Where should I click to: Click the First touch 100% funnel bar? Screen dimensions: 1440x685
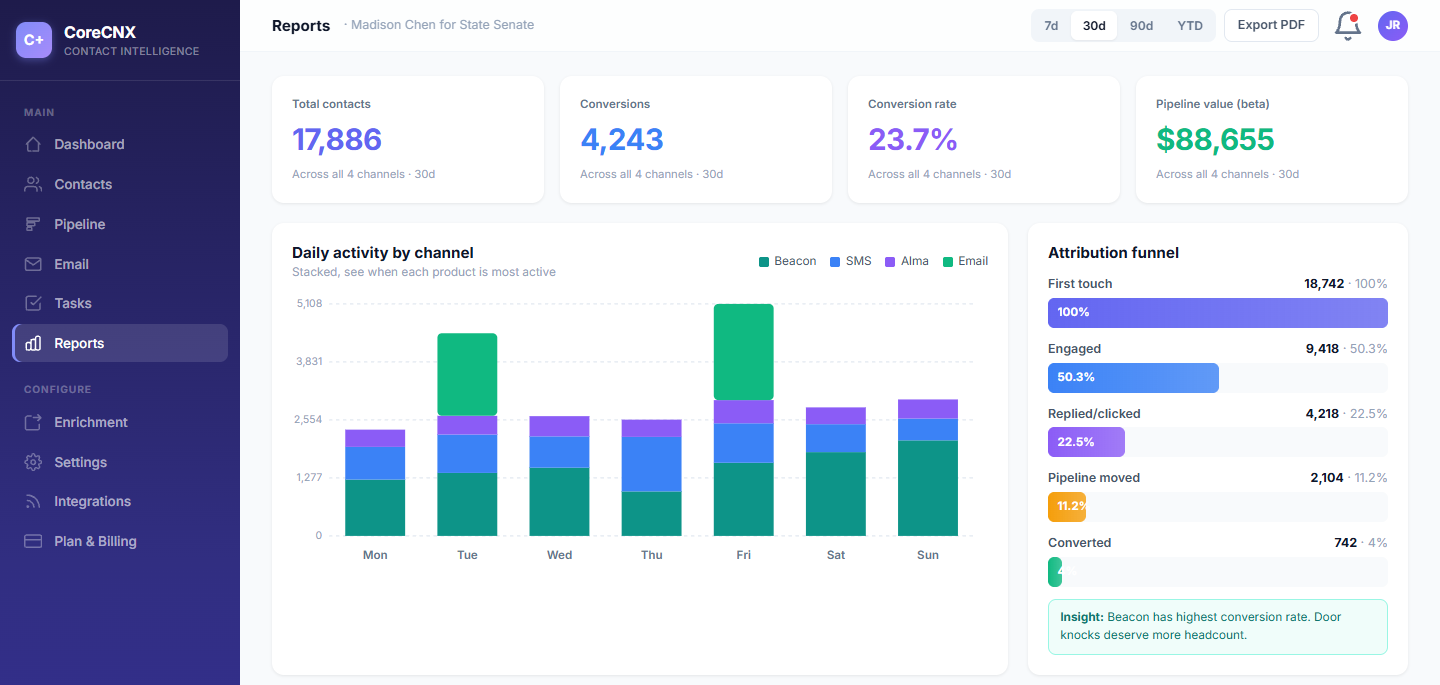tap(1218, 313)
